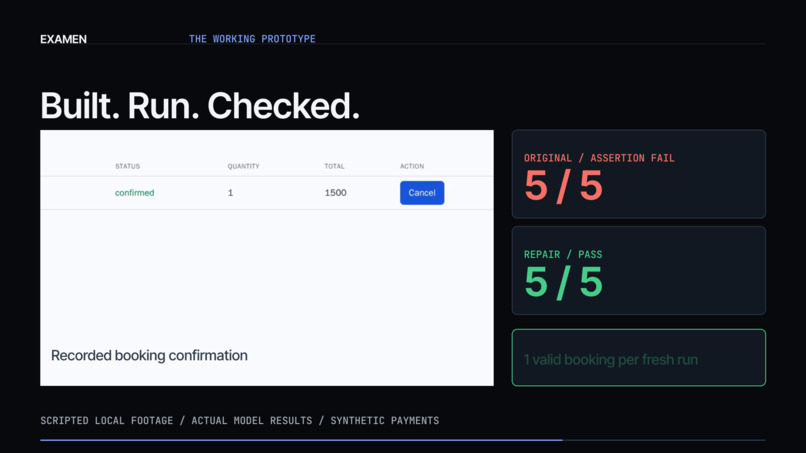This screenshot has height=453, width=806.
Task: Click the blue progress bar at bottom
Action: [301, 440]
